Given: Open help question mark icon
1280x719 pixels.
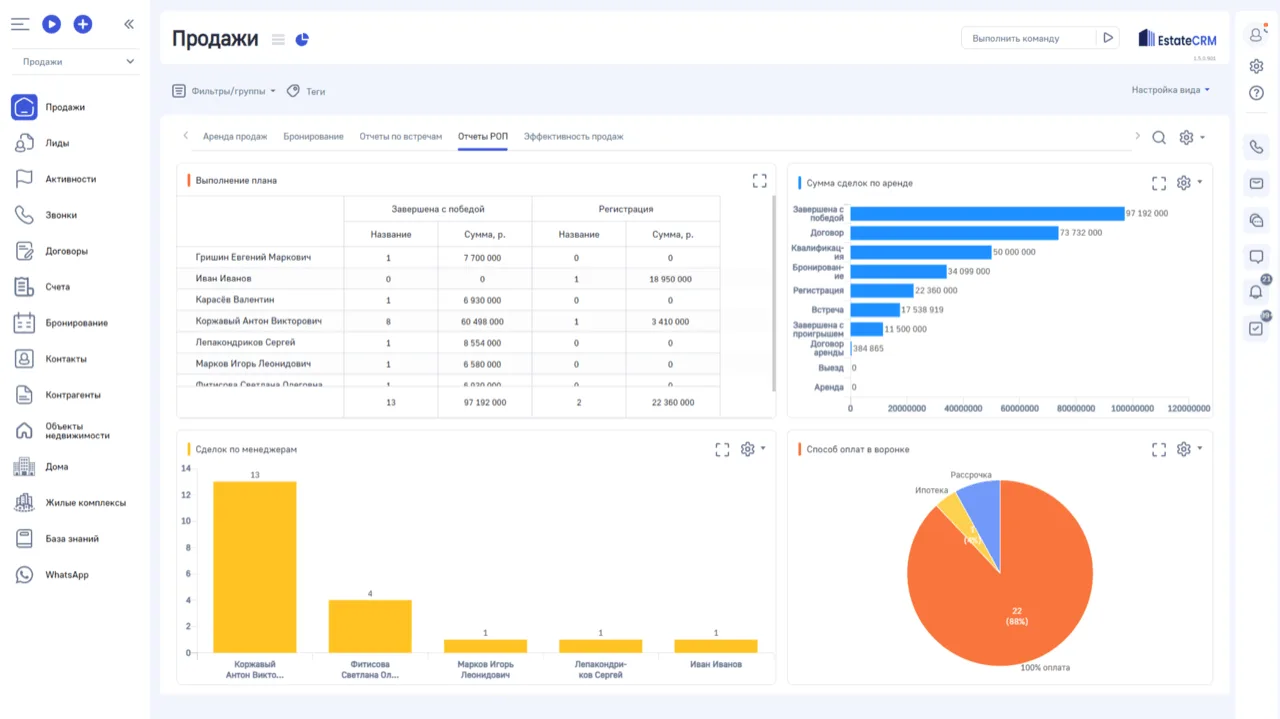Looking at the screenshot, I should pos(1257,93).
